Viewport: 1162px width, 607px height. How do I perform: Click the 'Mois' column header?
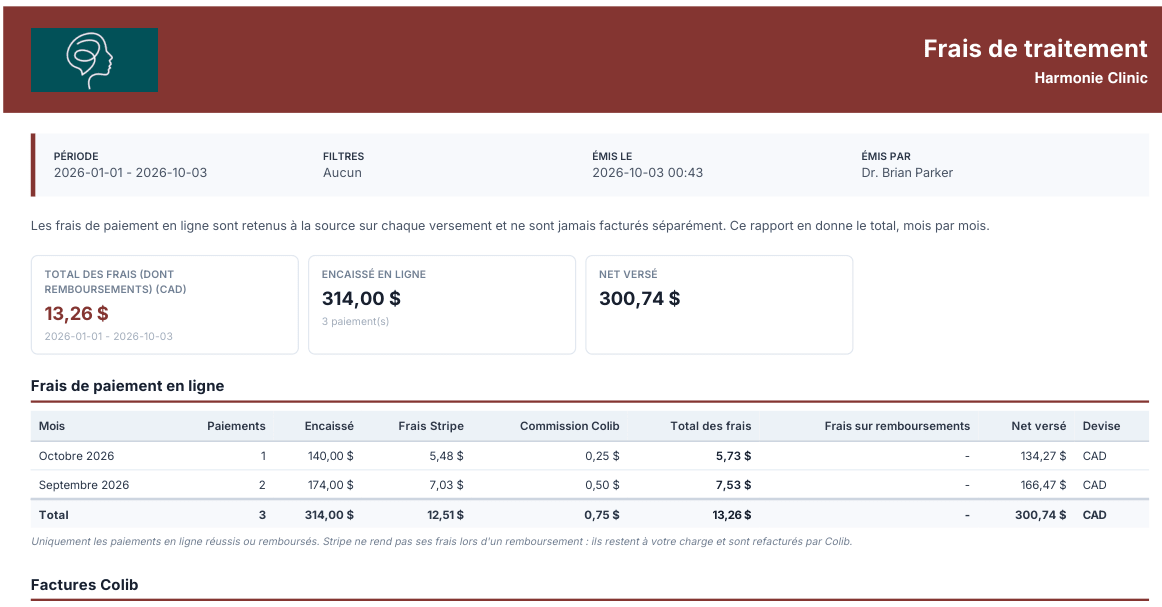[x=52, y=426]
